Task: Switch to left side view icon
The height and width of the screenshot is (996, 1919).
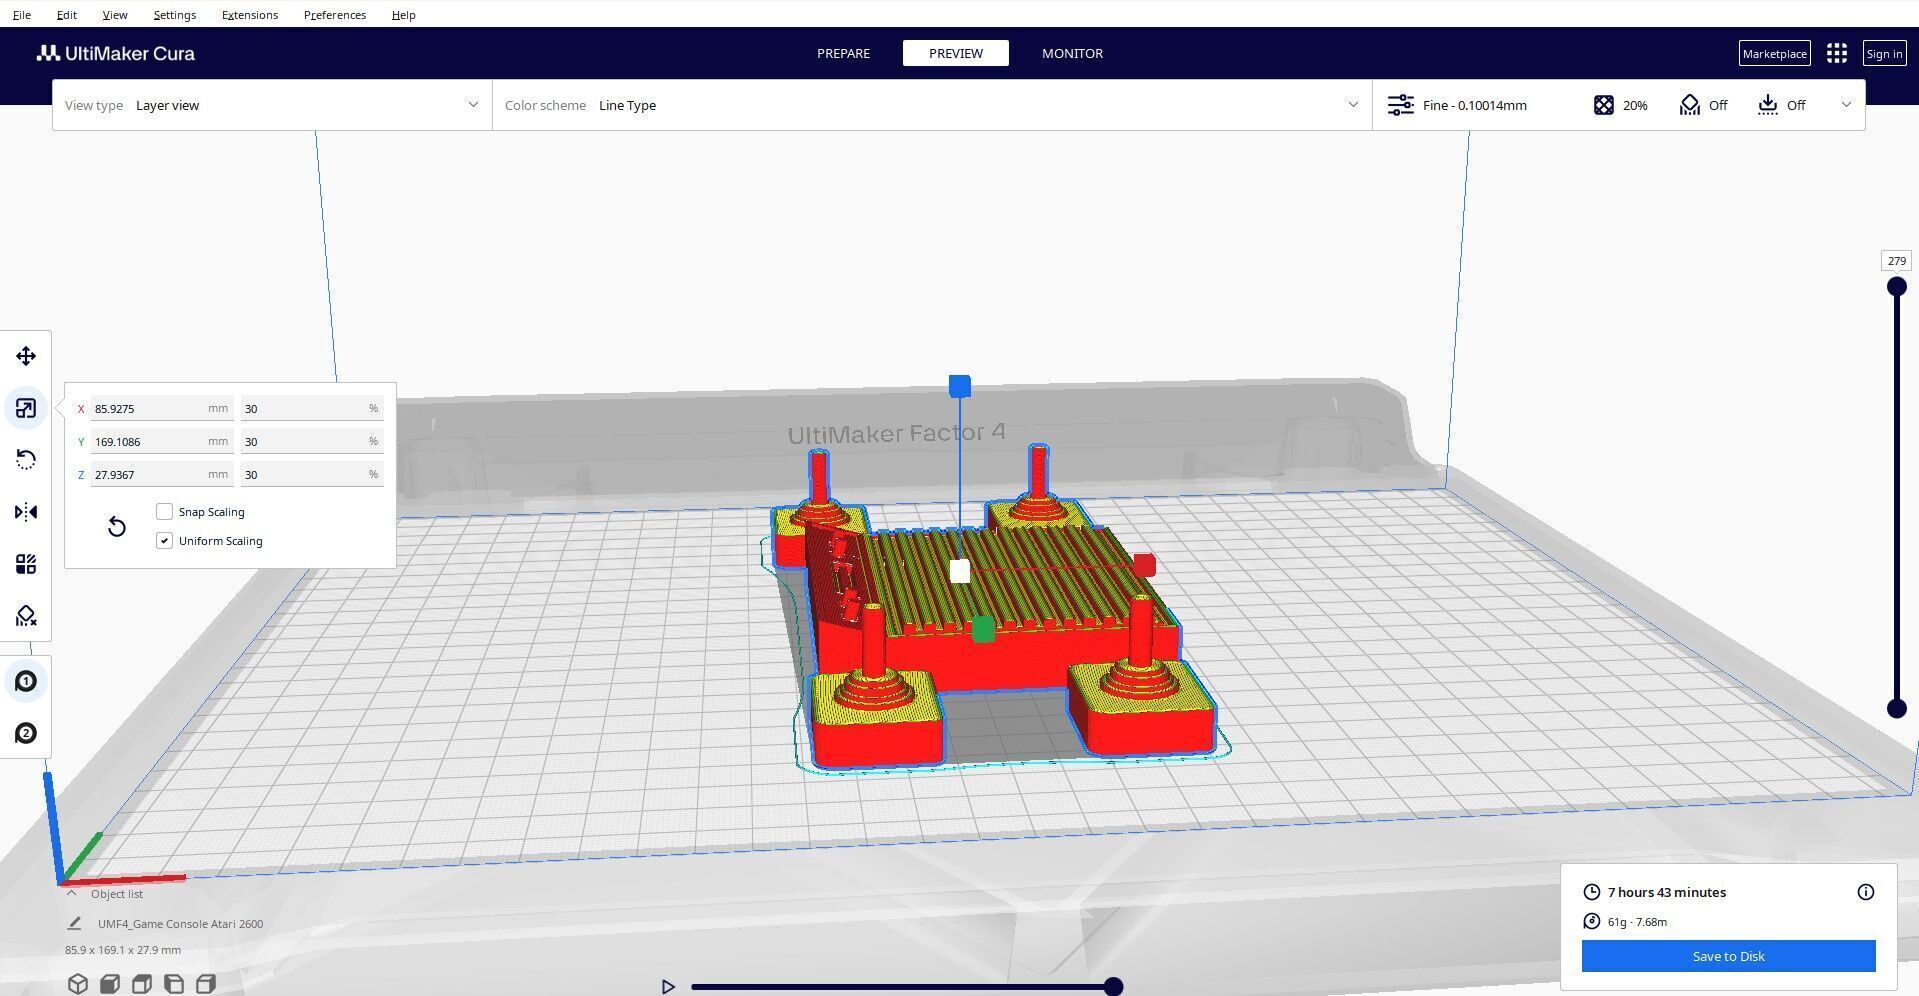Action: (x=174, y=984)
